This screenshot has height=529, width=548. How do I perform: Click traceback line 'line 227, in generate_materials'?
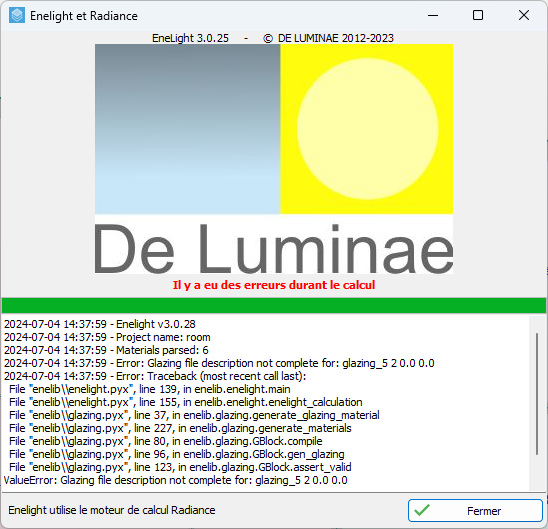coord(180,428)
